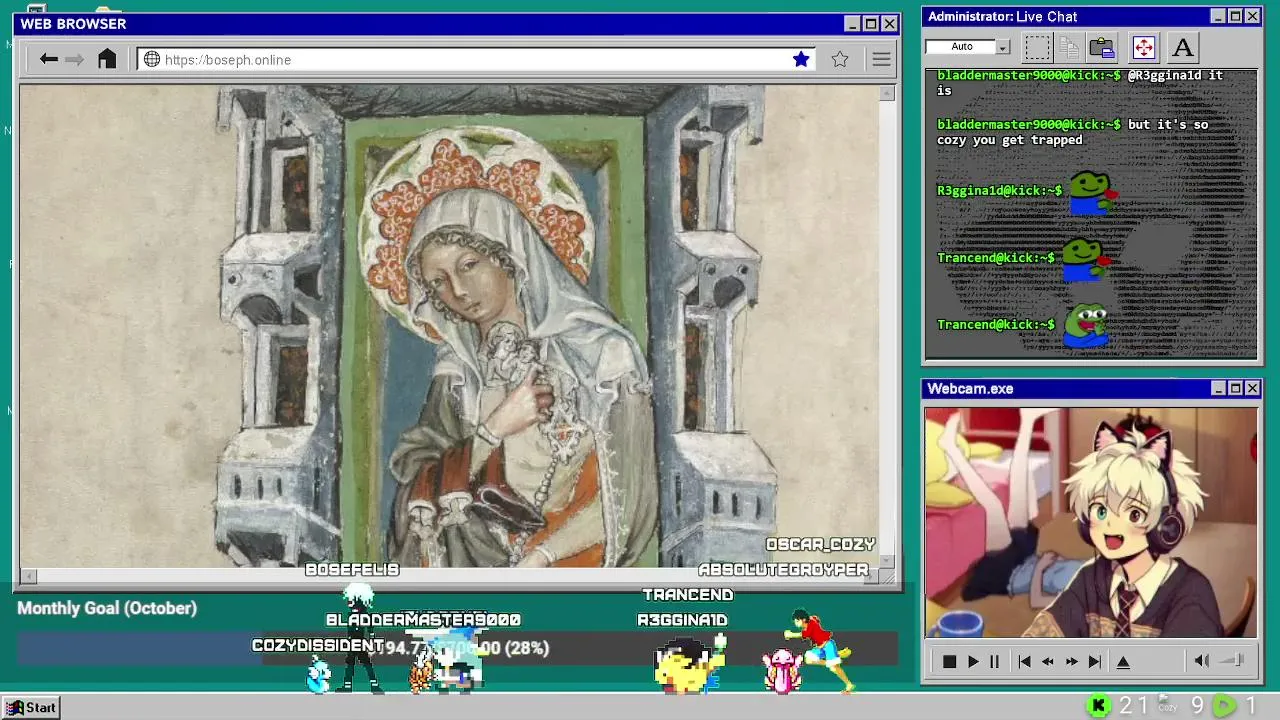This screenshot has width=1280, height=720.
Task: Open the Start menu
Action: tap(31, 707)
